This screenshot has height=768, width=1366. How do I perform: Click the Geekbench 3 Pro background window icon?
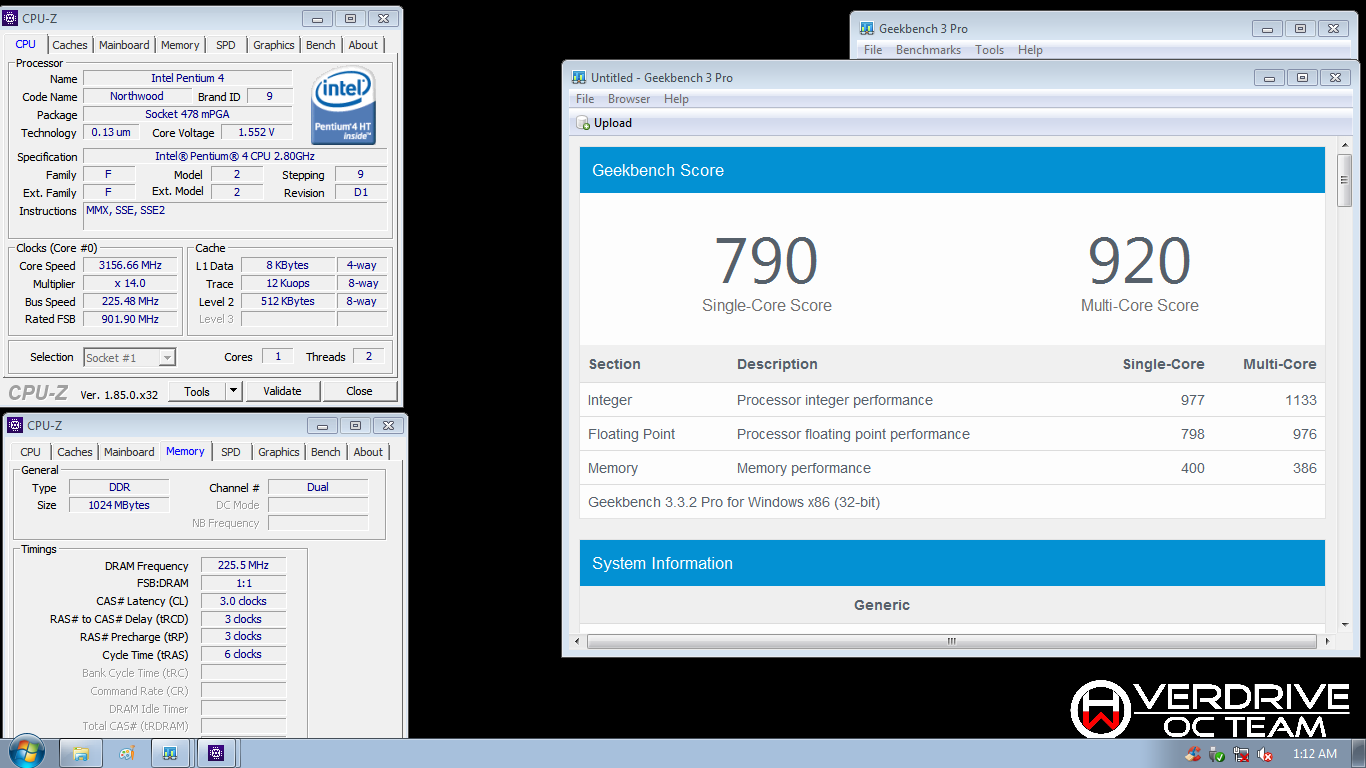click(866, 28)
